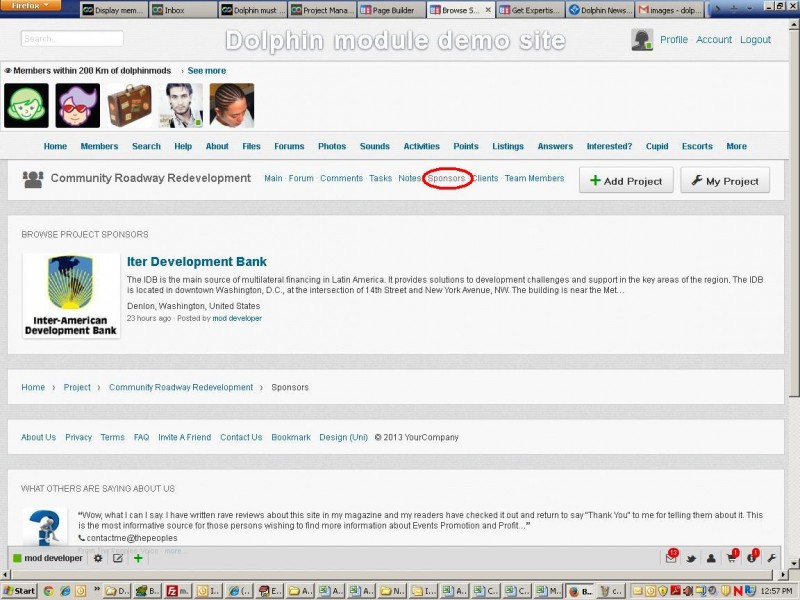
Task: Go to the project's Tasks section
Action: pos(381,179)
